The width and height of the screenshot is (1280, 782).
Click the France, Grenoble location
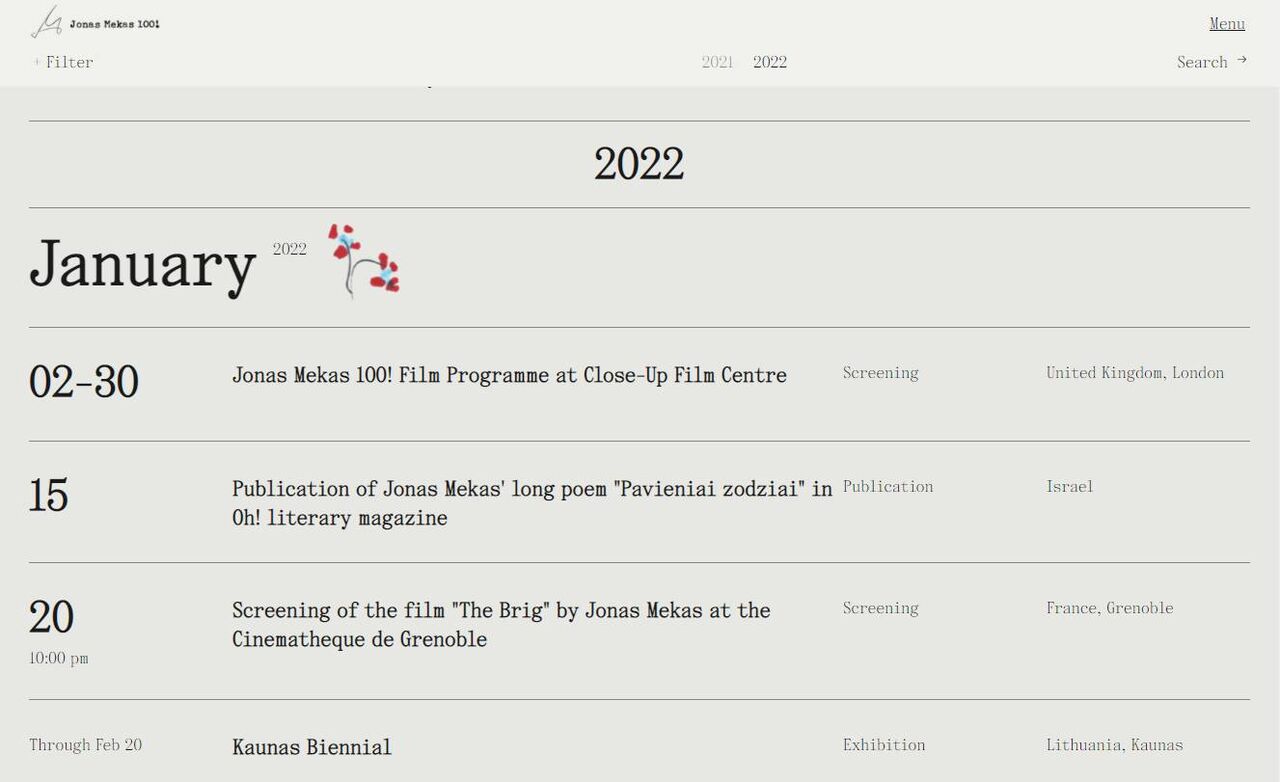(1110, 608)
